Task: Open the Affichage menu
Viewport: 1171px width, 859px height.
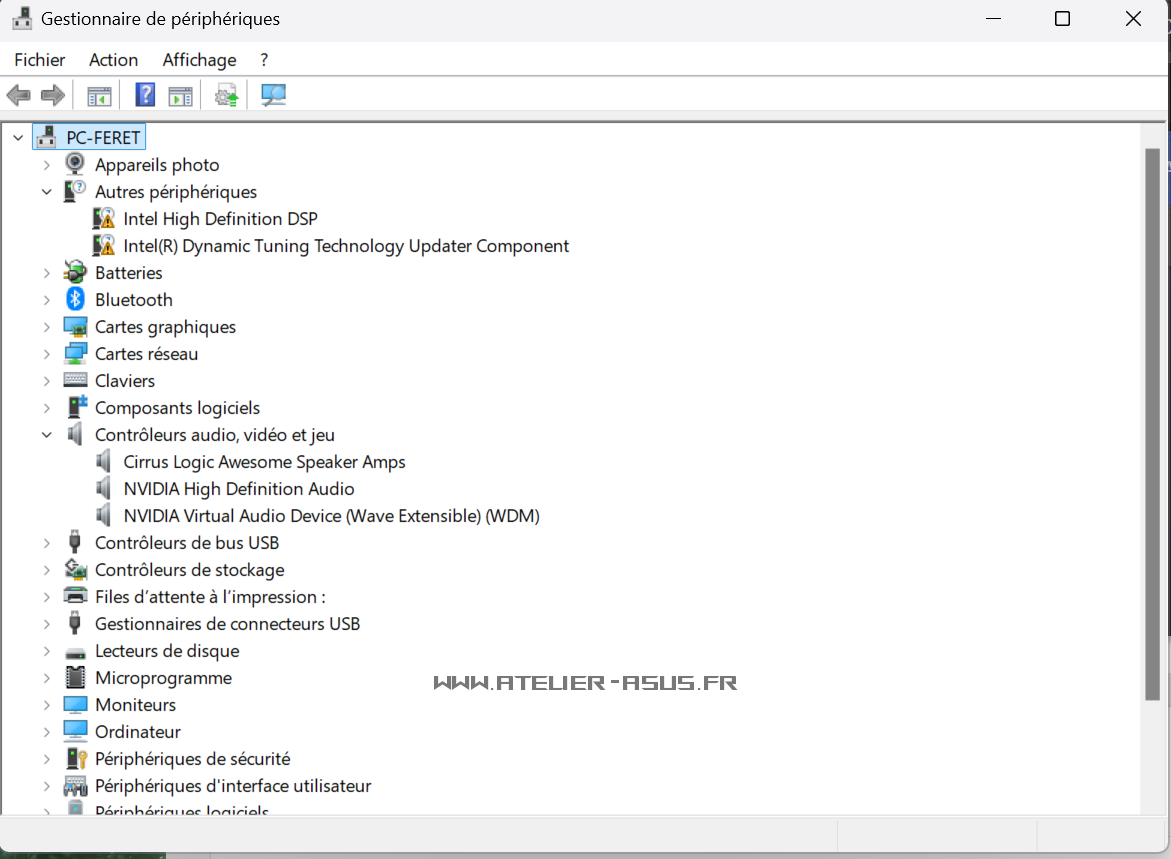Action: pyautogui.click(x=199, y=60)
